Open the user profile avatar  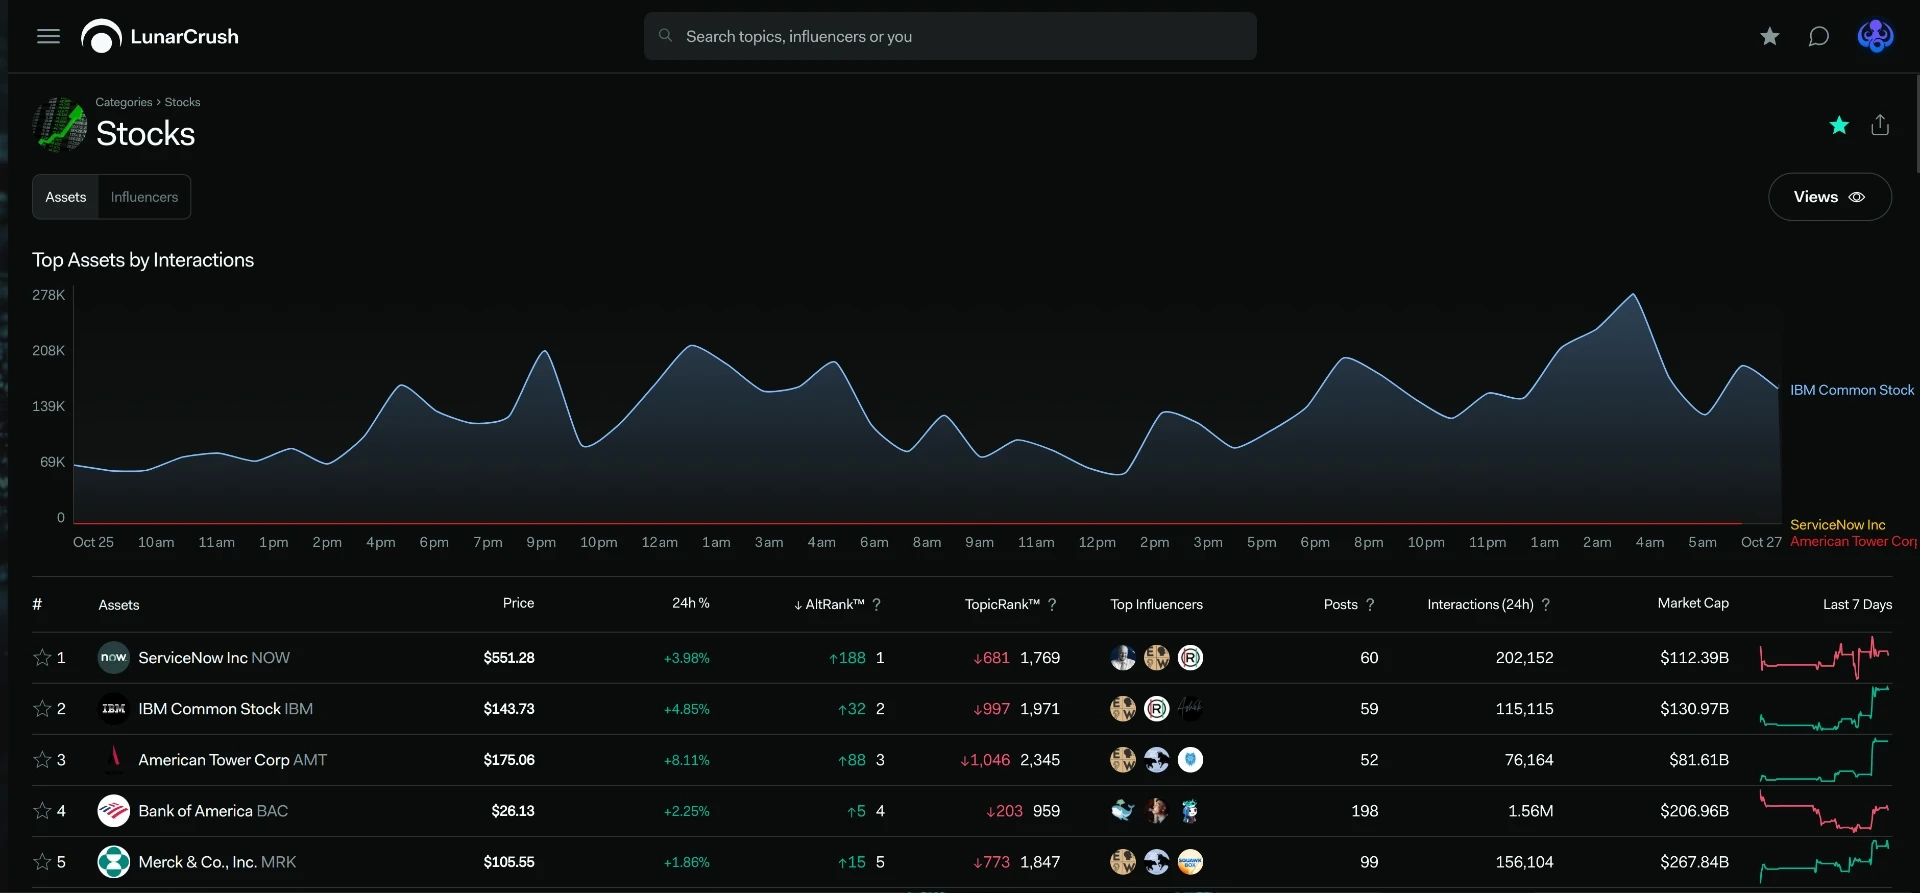click(1875, 37)
